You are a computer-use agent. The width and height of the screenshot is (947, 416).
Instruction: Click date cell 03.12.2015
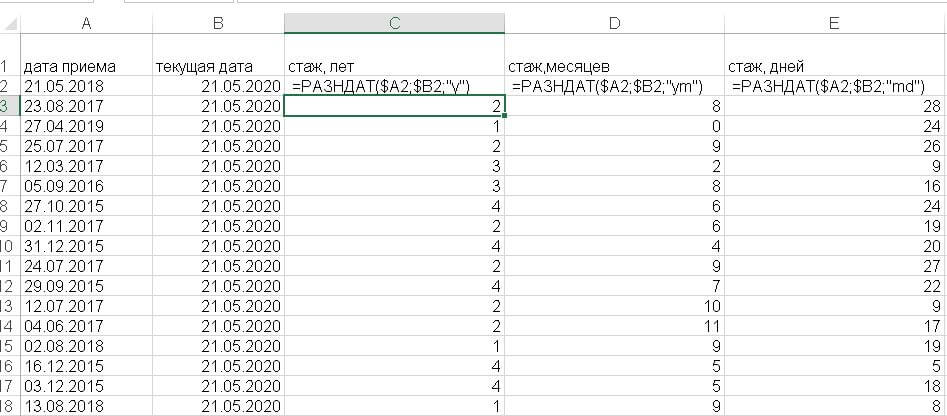point(86,386)
